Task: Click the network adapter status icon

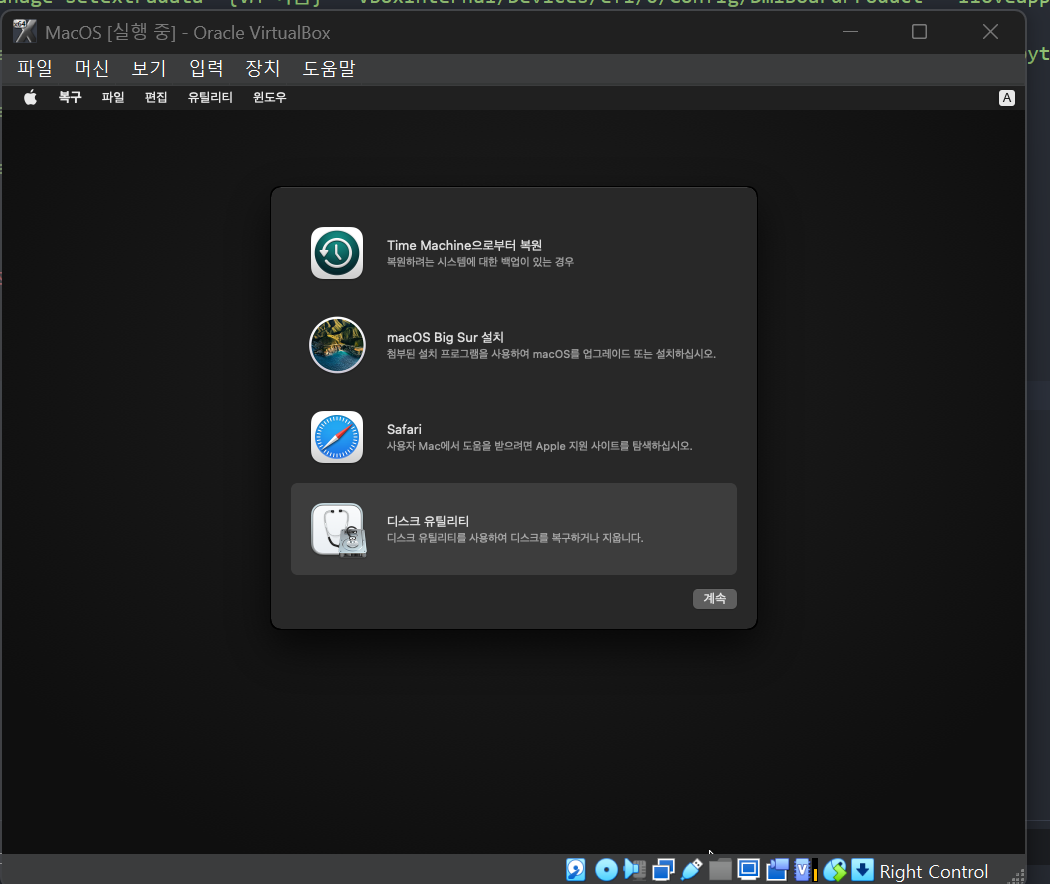Action: point(663,869)
